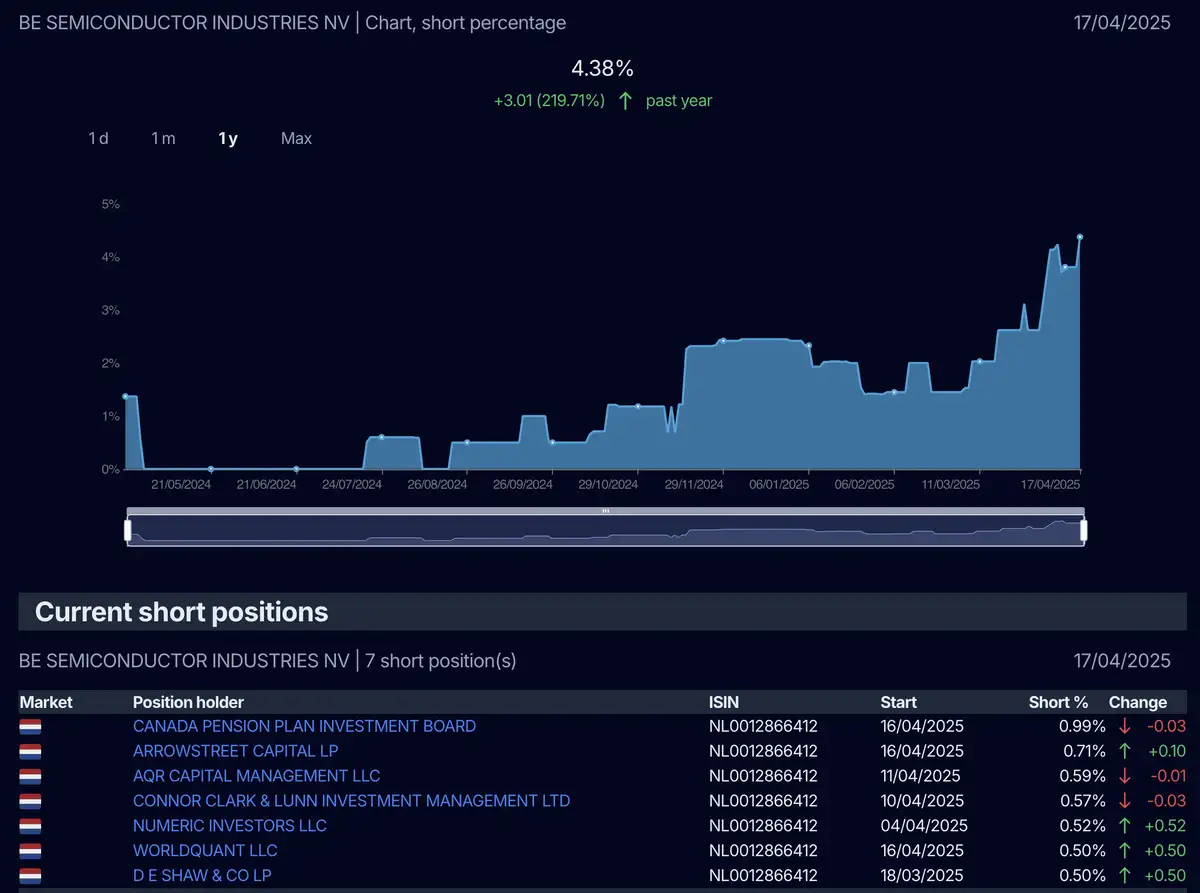Click the Market column header
This screenshot has height=893, width=1200.
coord(46,702)
